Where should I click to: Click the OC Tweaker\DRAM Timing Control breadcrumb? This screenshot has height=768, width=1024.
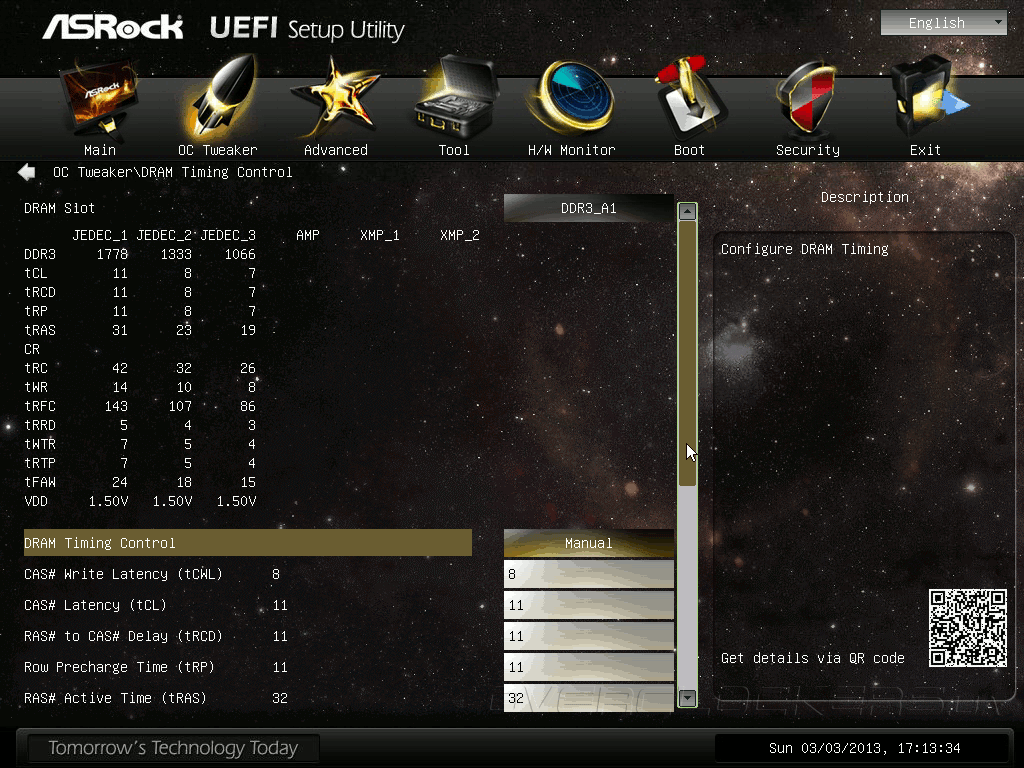pos(172,172)
